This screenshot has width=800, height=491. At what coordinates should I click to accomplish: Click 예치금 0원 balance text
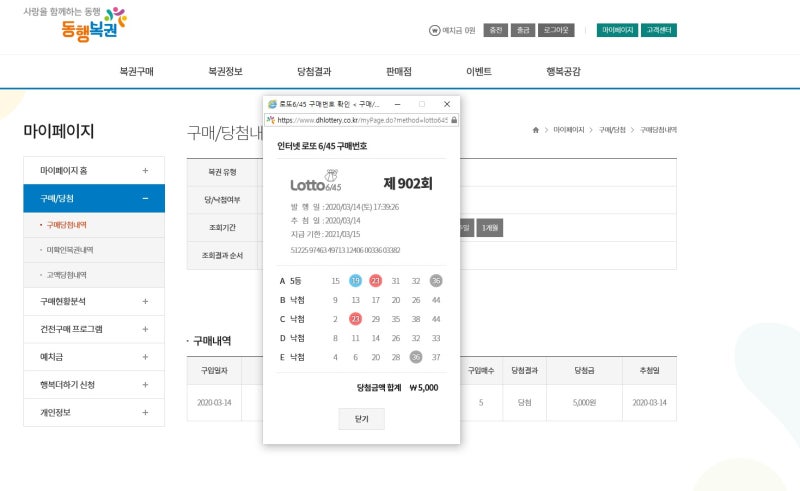tap(459, 31)
